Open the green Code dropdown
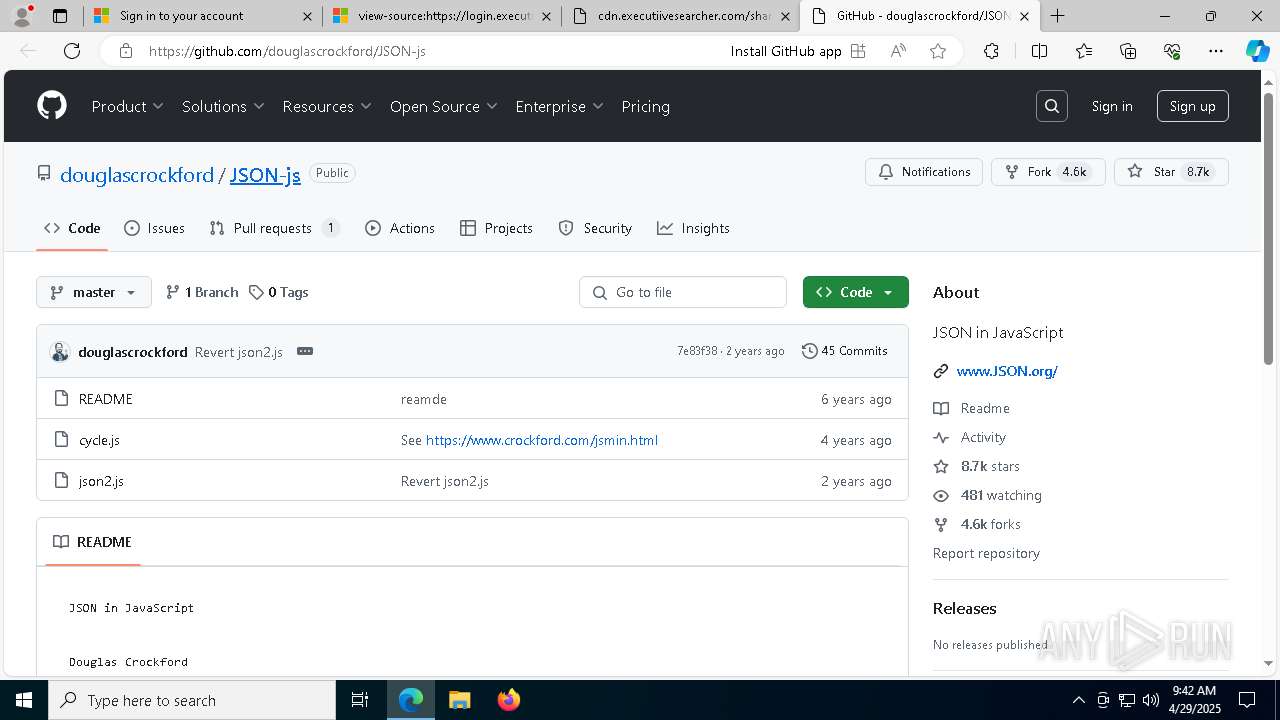Screen dimensions: 1280x720 point(856,292)
